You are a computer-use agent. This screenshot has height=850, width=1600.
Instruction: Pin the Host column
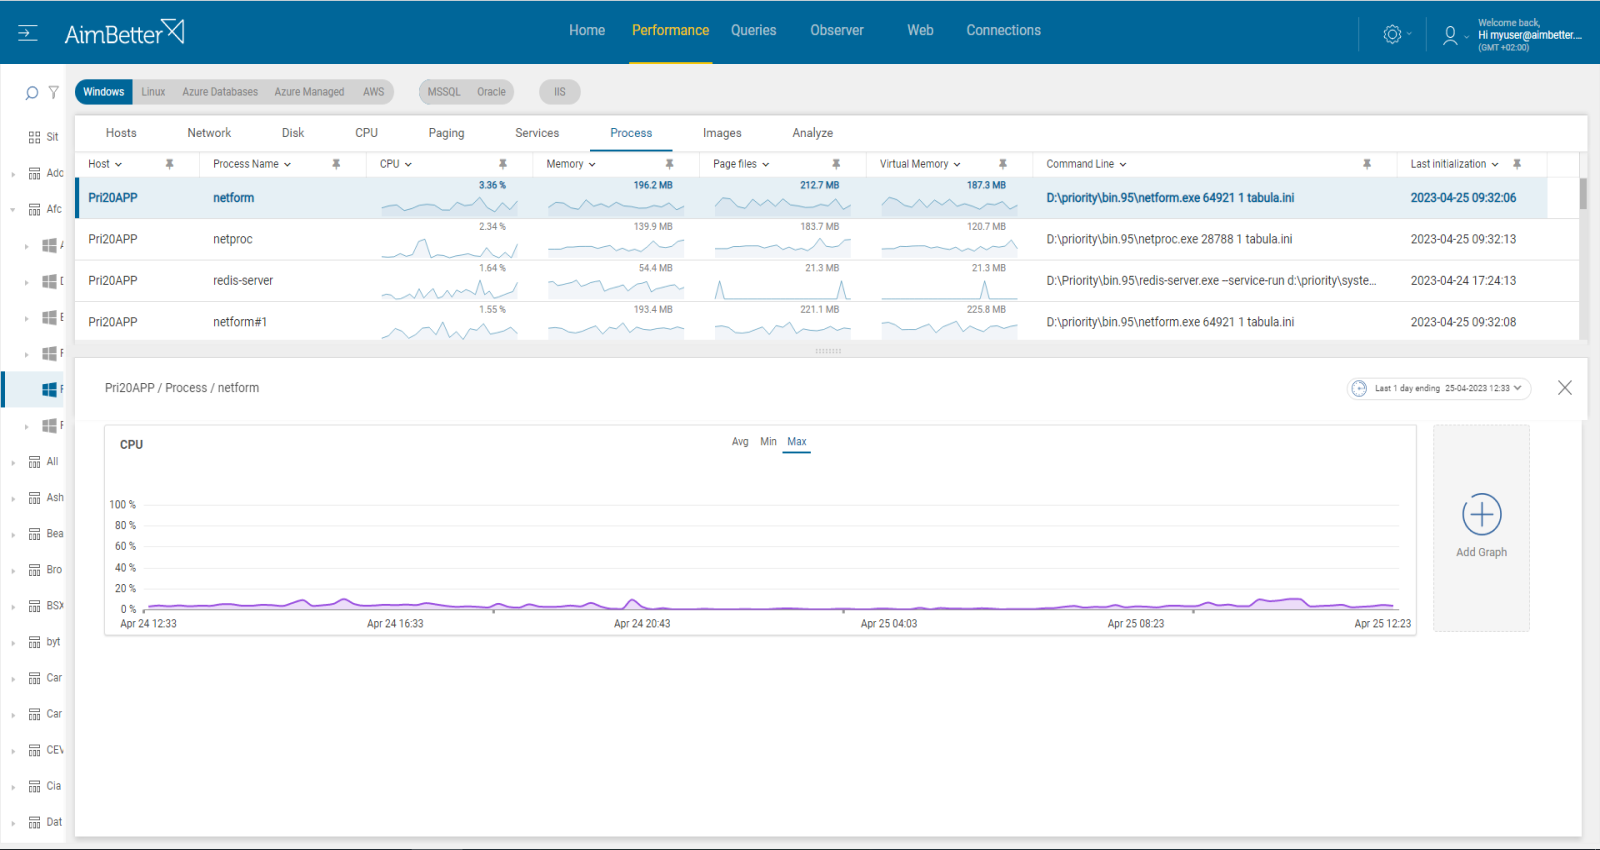170,164
